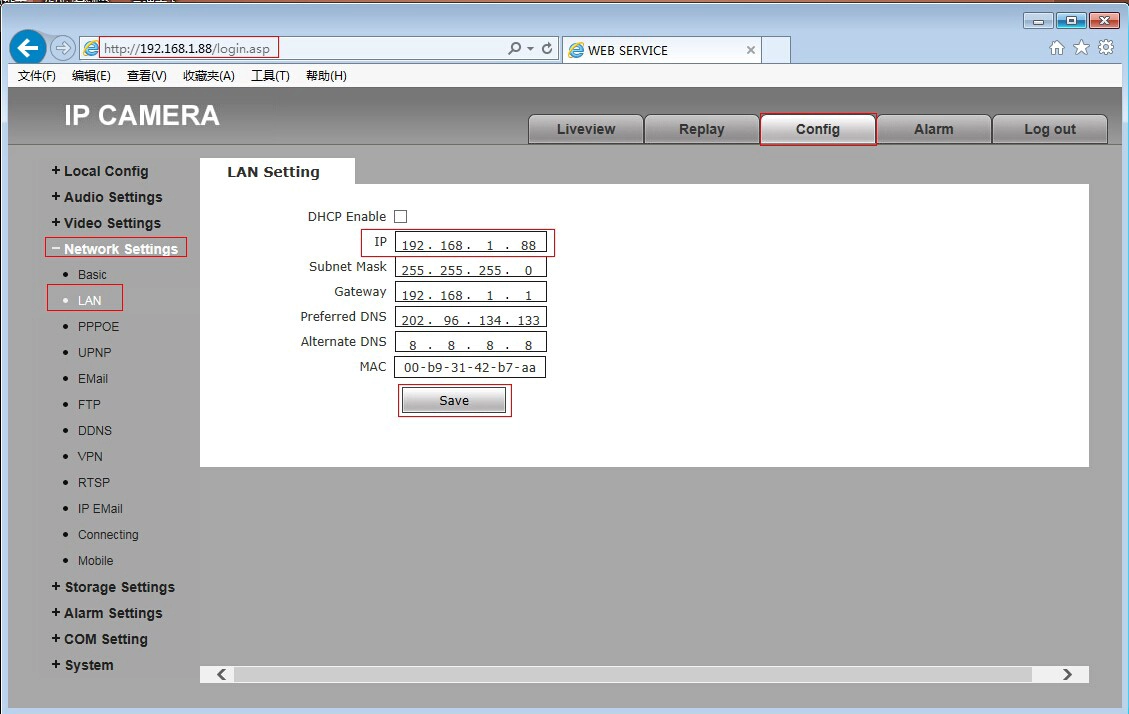Open the Replay tab
This screenshot has height=714, width=1129.
click(x=701, y=129)
